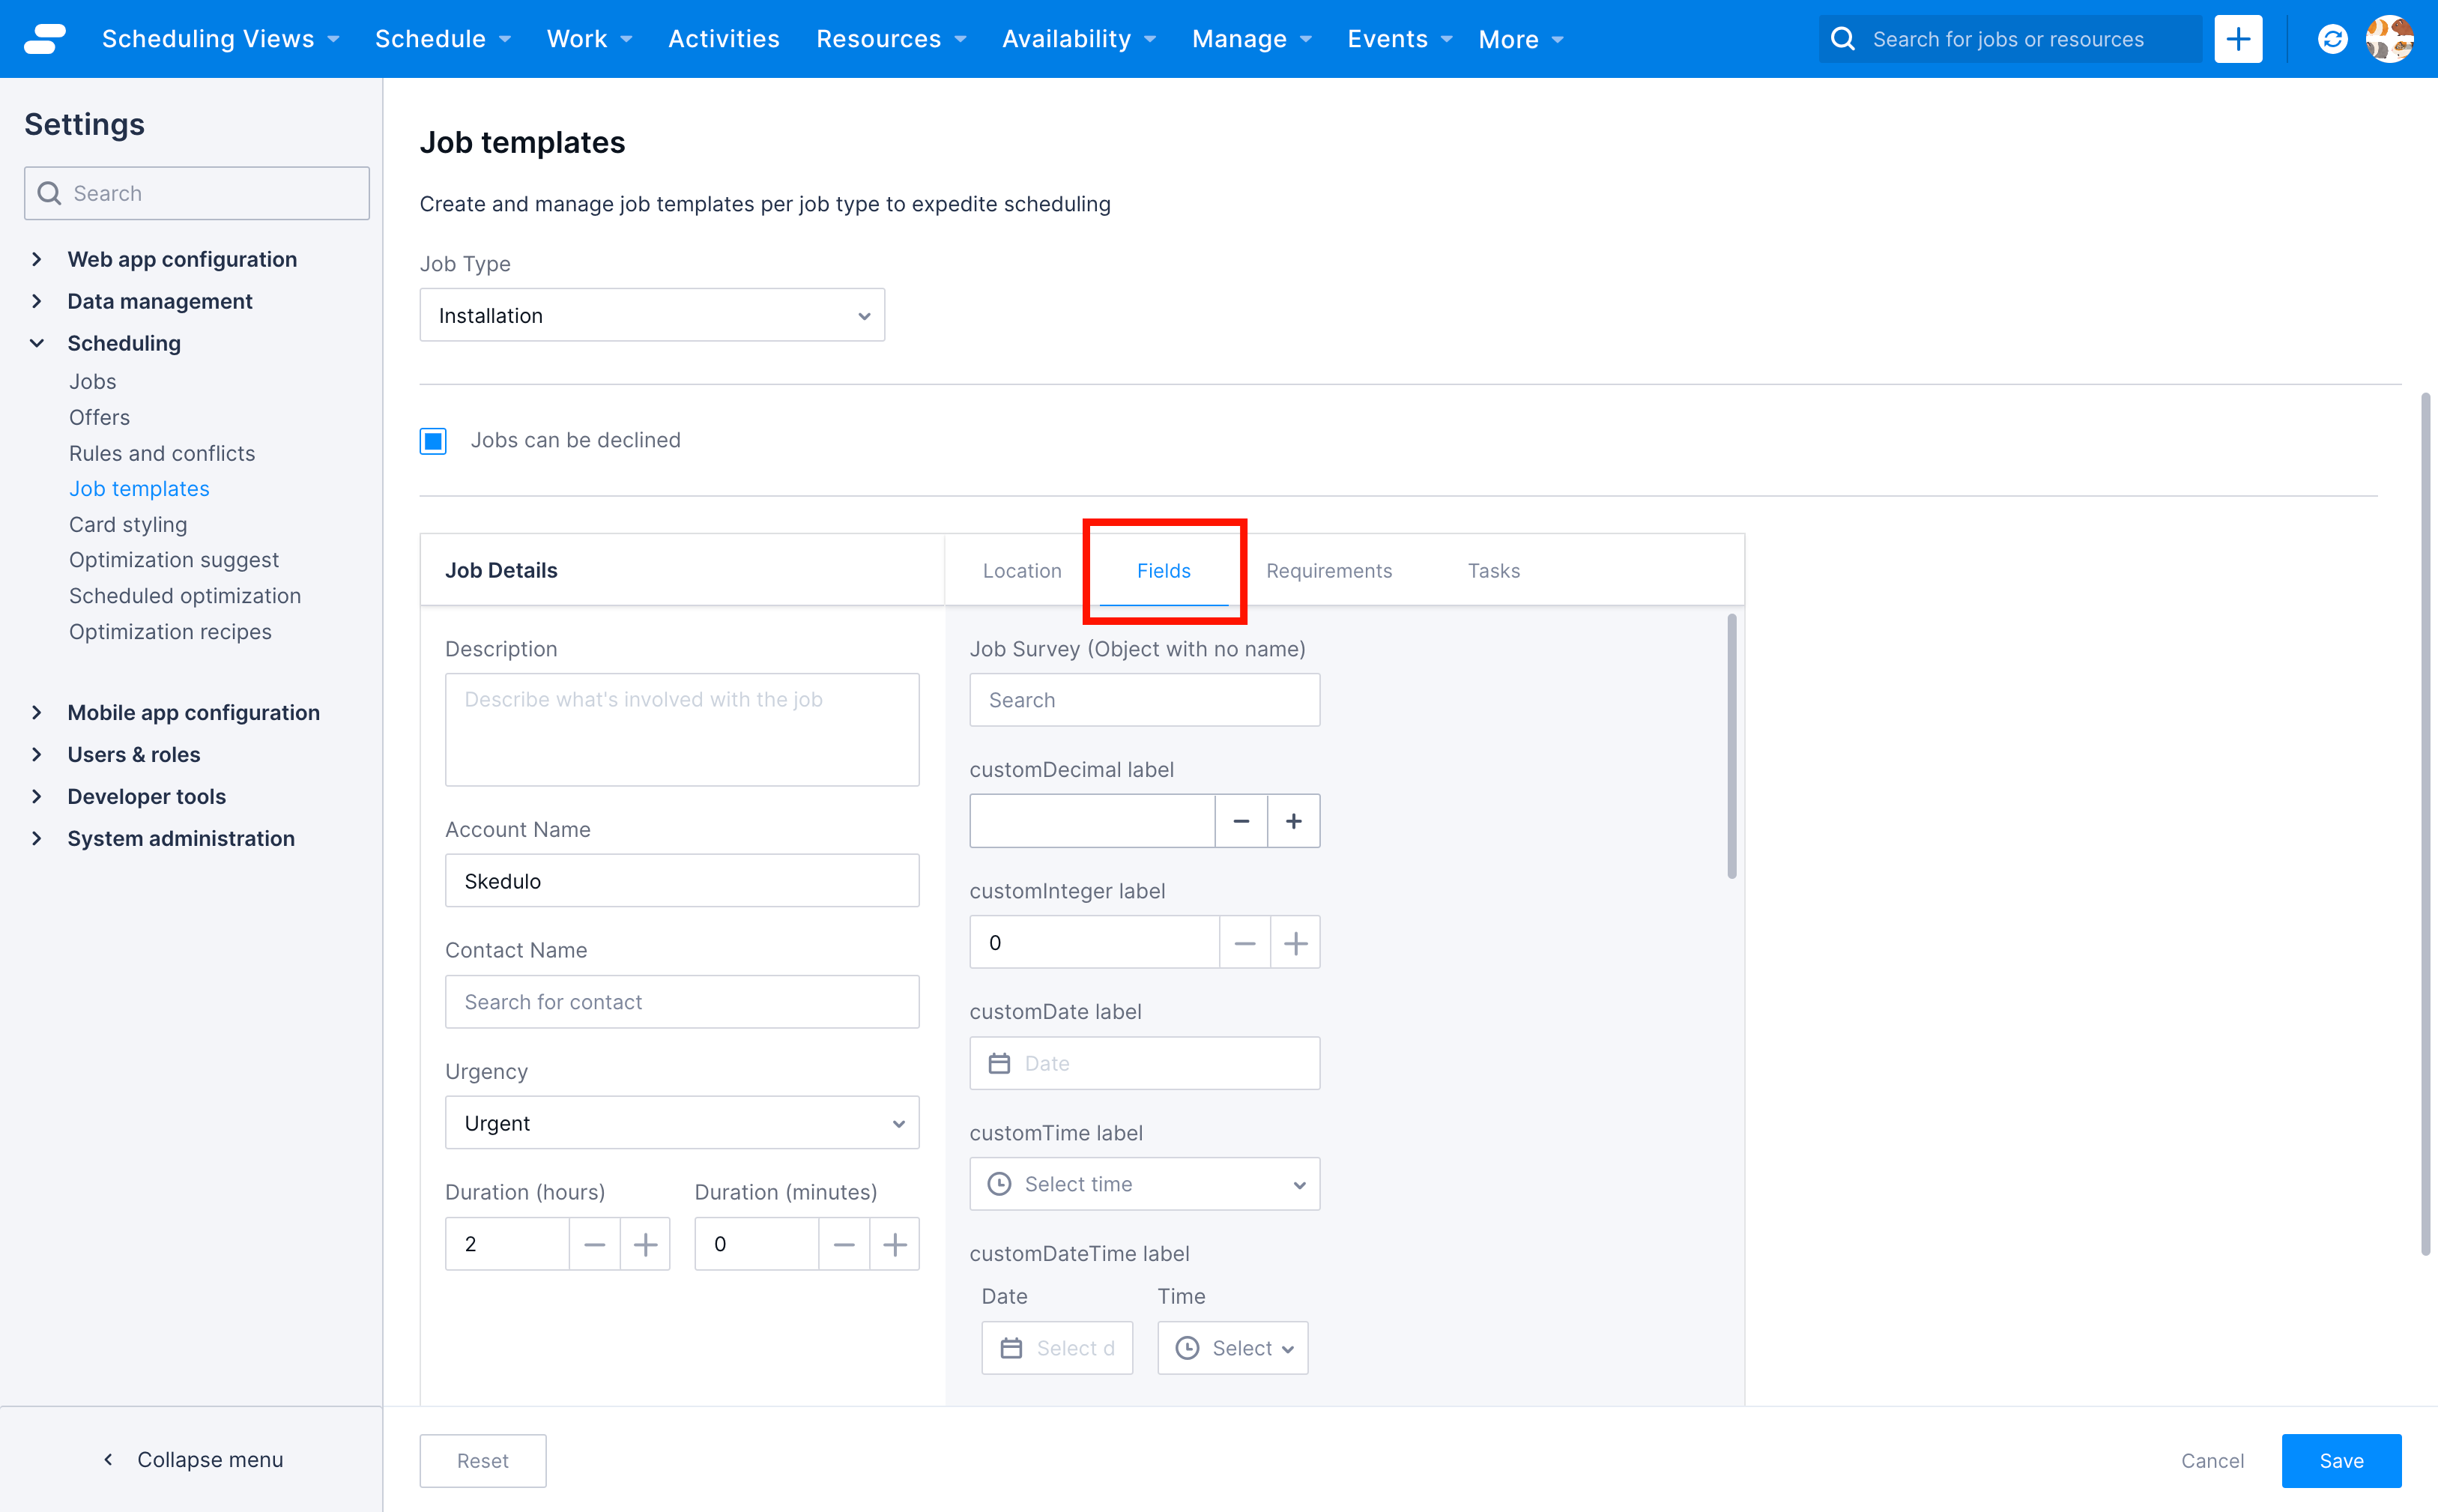This screenshot has height=1512, width=2438.
Task: Click the Skedulo logo in top navigation
Action: 44,38
